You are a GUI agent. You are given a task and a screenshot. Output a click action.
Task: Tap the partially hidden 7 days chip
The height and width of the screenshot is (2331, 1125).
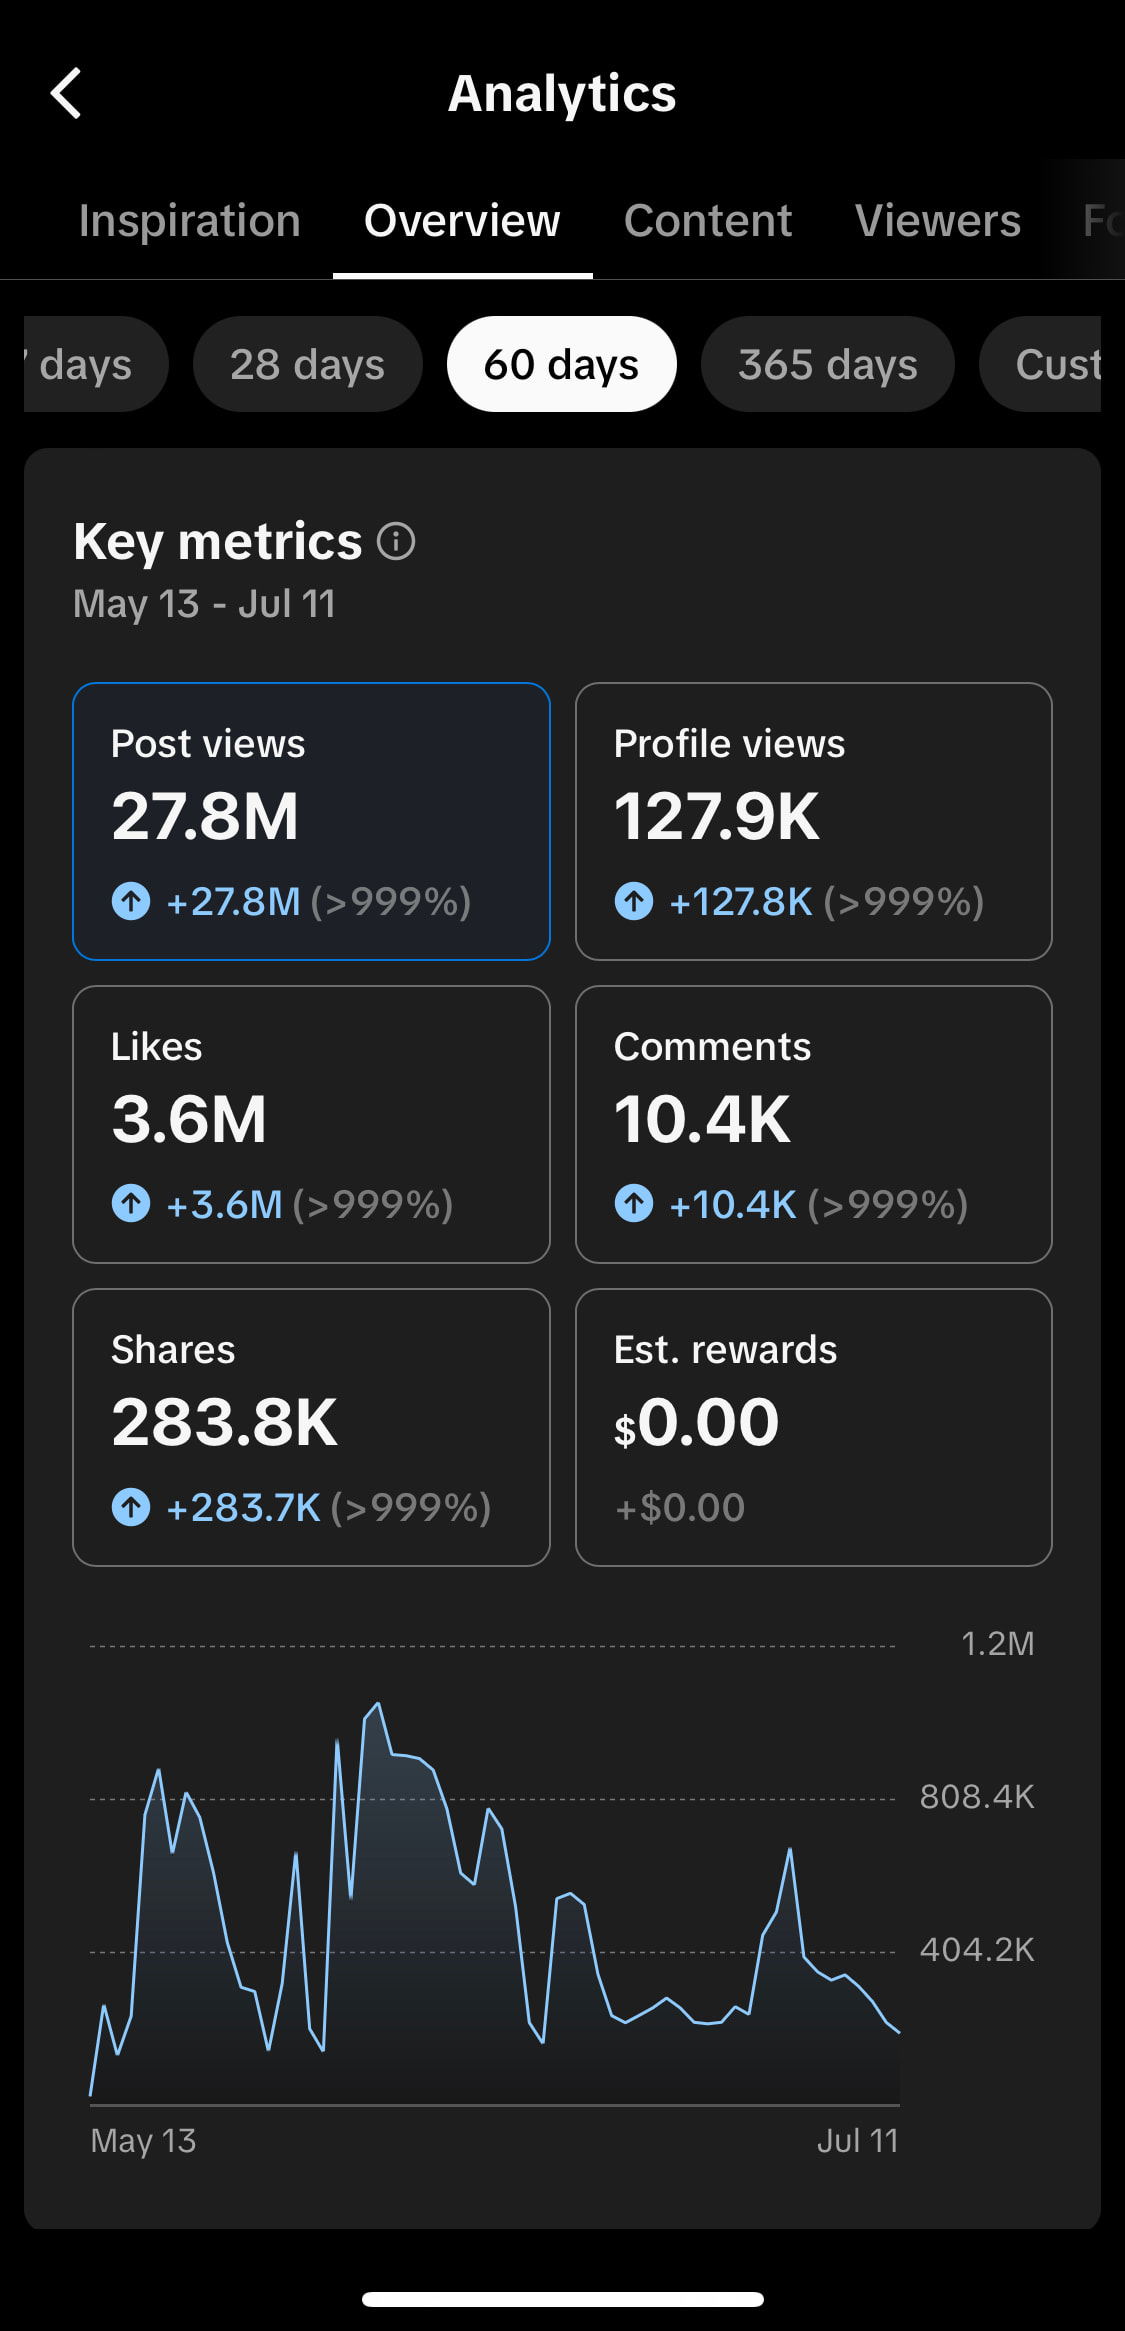tap(96, 364)
